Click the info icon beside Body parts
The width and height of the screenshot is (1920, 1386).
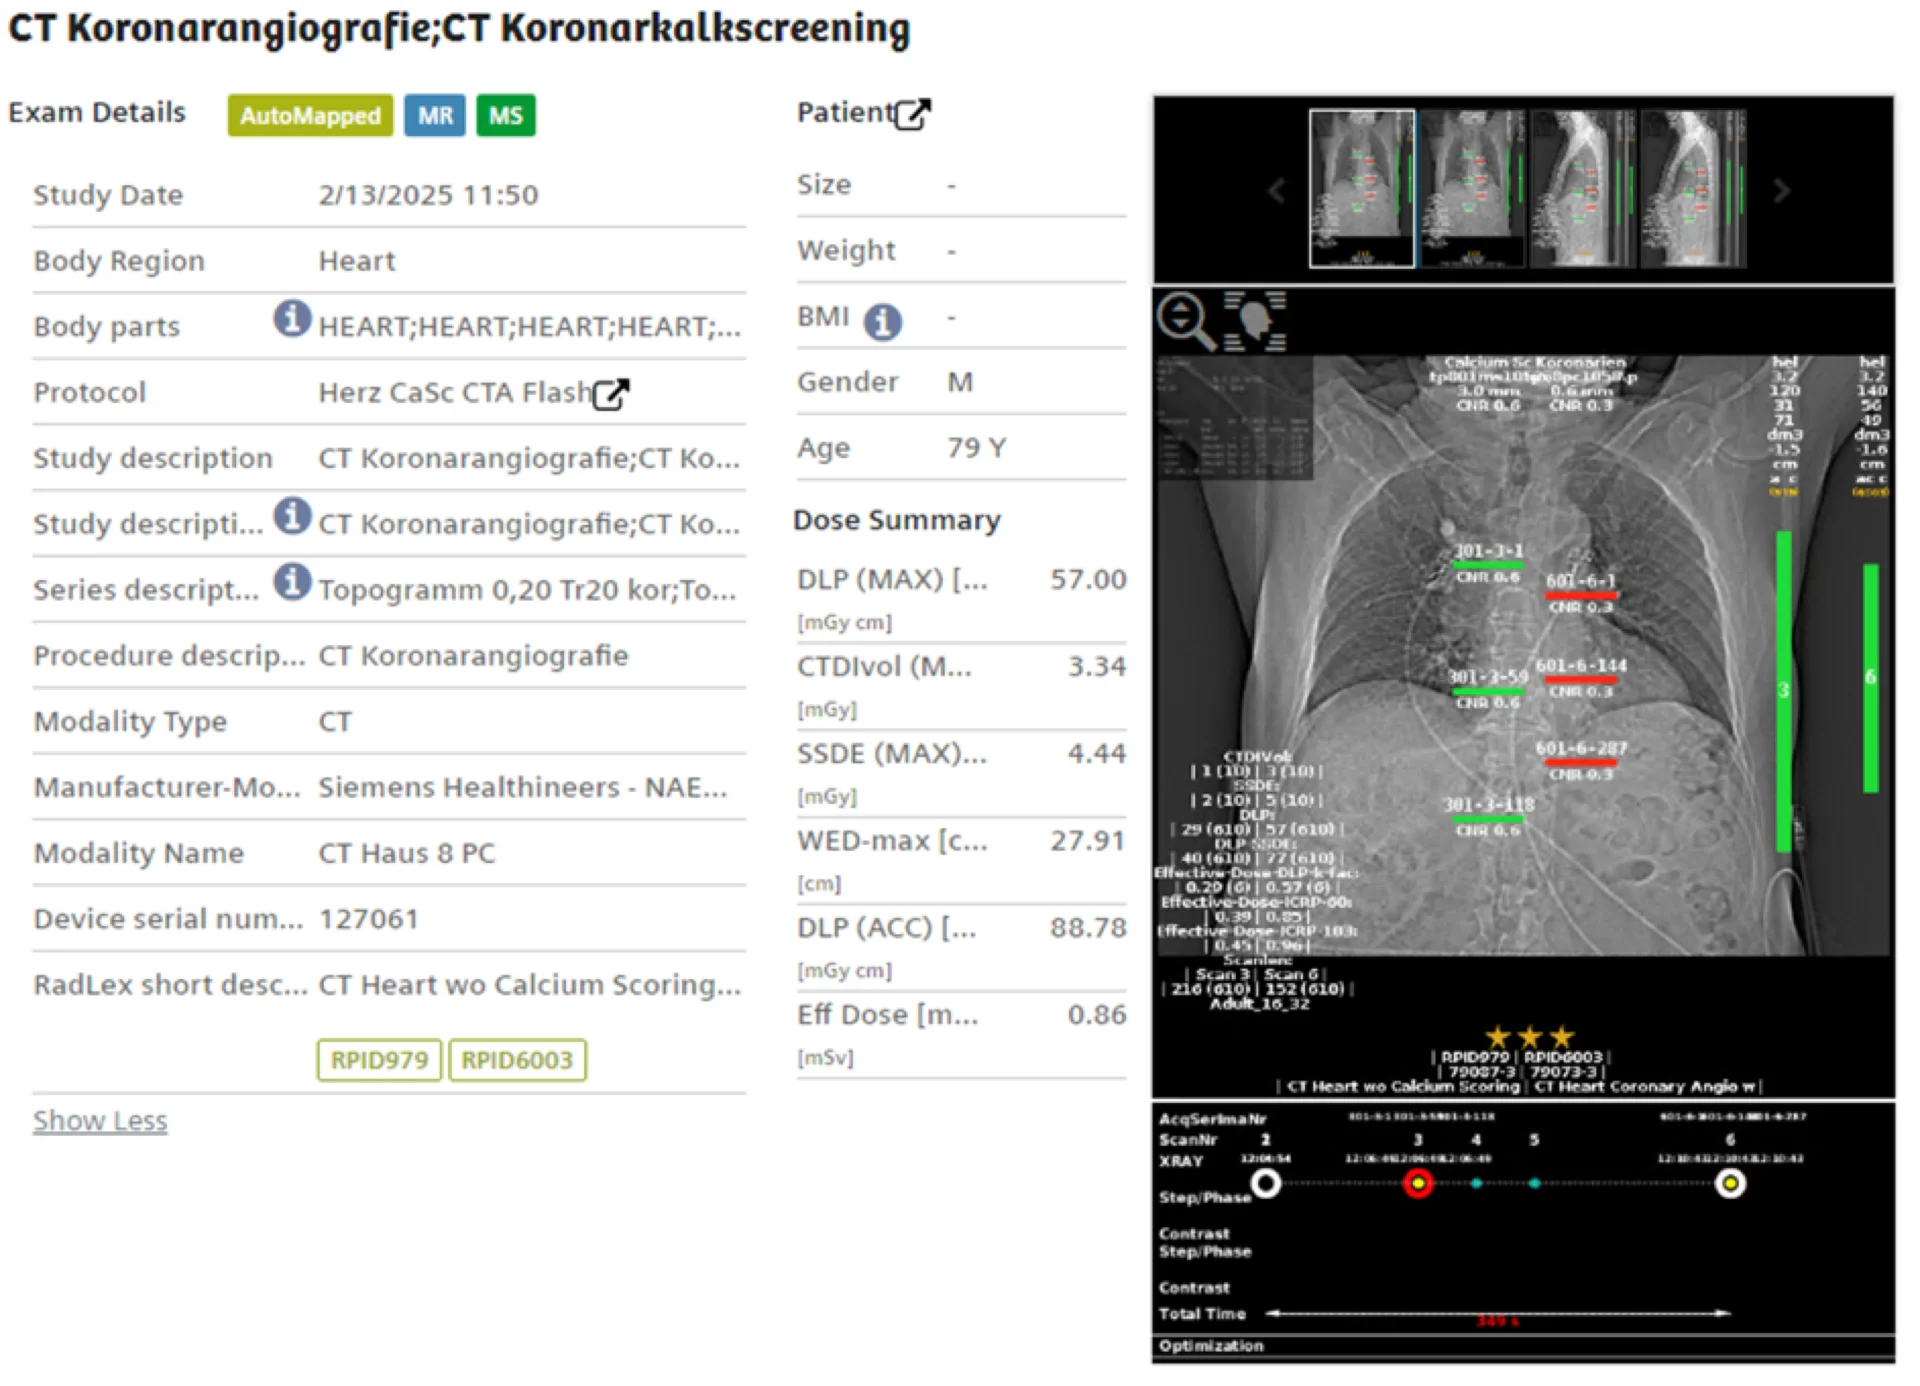point(292,319)
